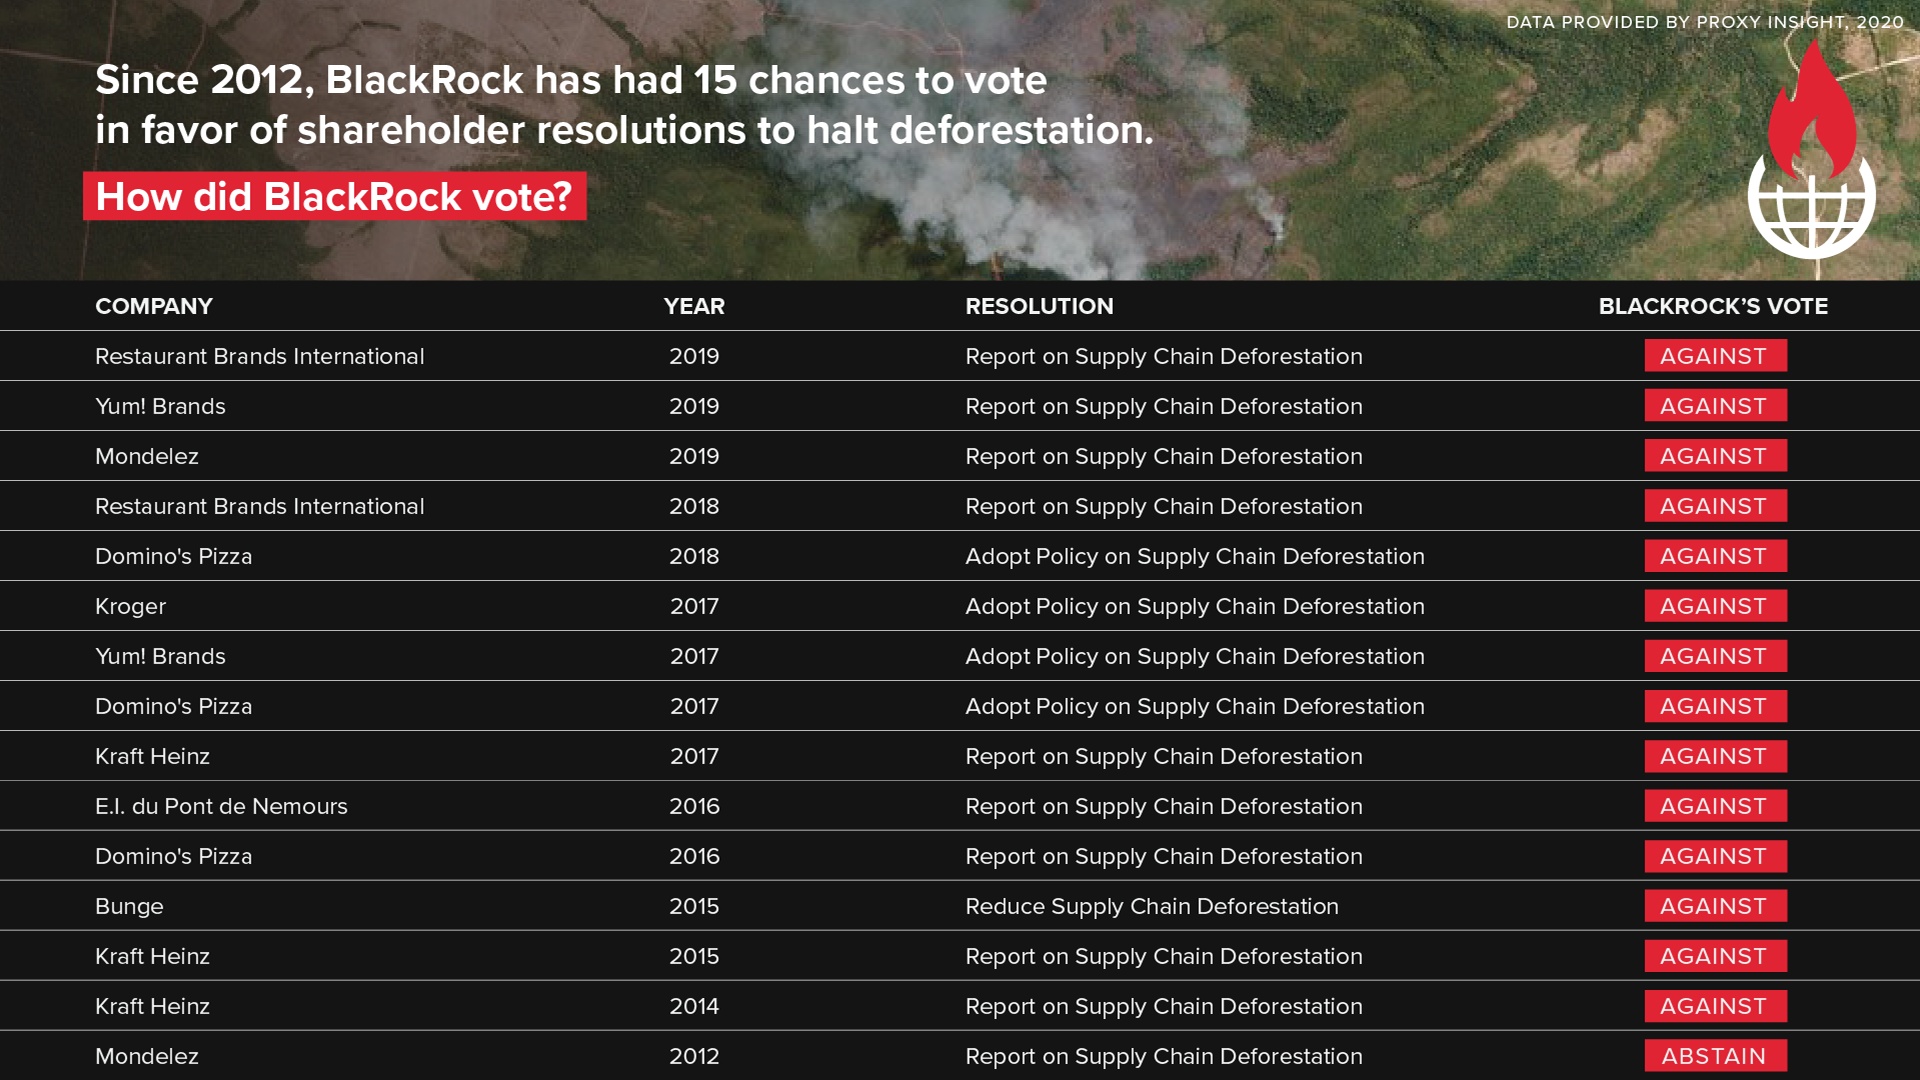Click the AGAINST badge for Restaurant Brands International 2018

pos(1715,506)
